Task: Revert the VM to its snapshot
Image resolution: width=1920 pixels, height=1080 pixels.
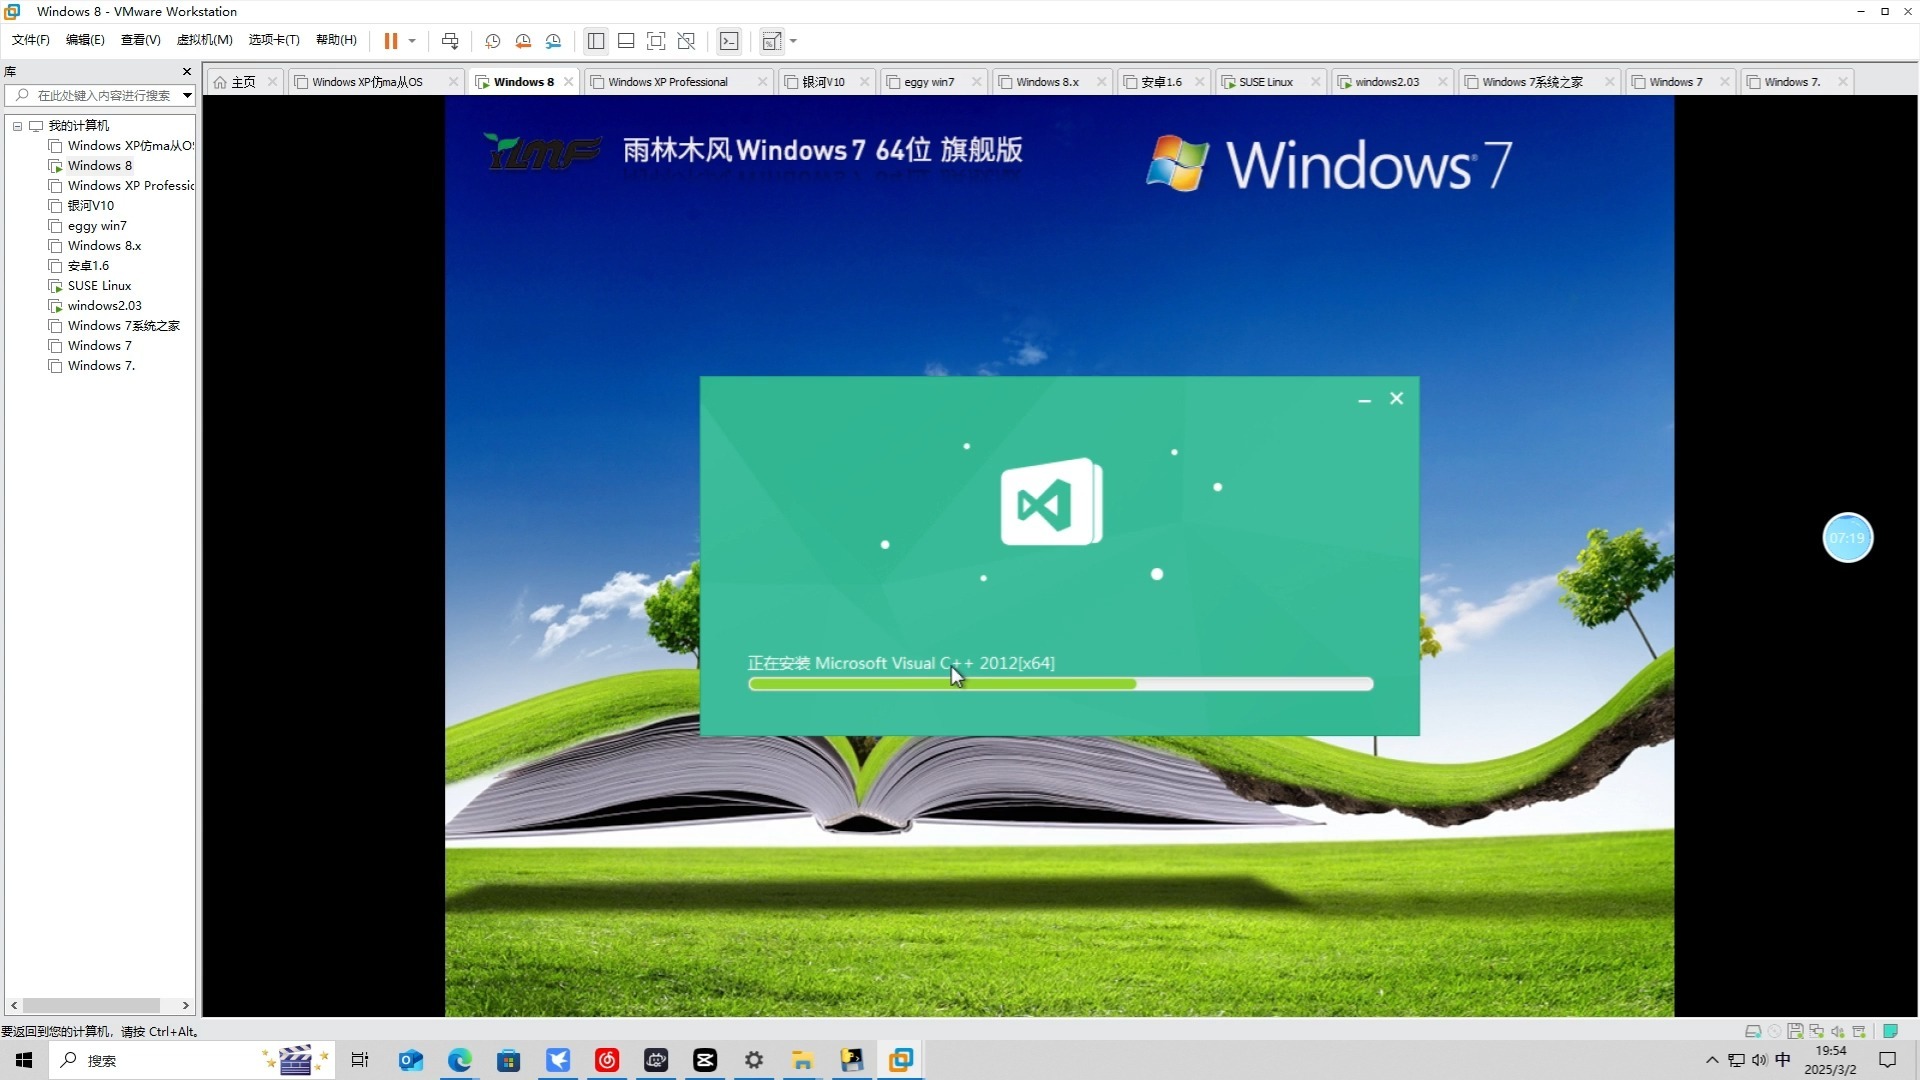Action: pos(521,41)
